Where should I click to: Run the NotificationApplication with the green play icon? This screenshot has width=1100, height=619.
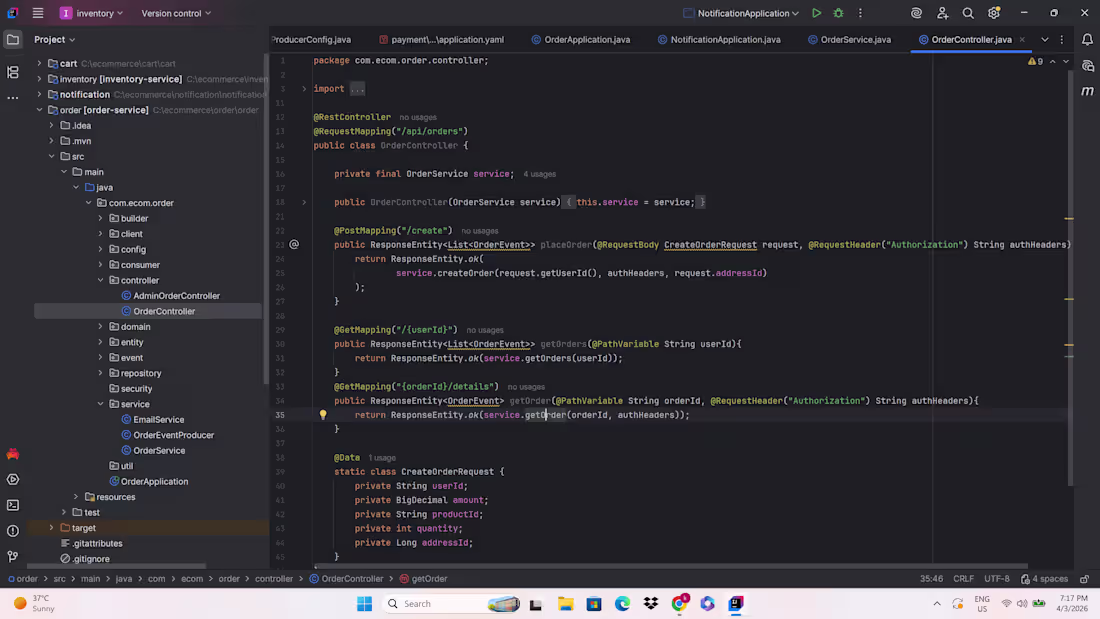(816, 13)
